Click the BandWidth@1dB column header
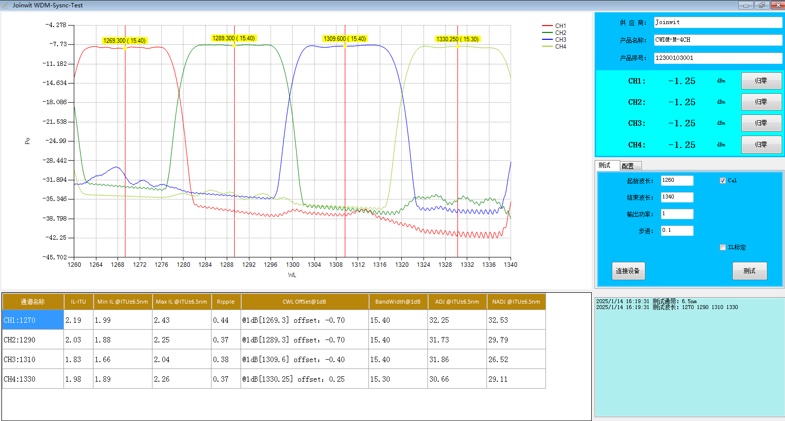Image resolution: width=785 pixels, height=421 pixels. pos(398,302)
